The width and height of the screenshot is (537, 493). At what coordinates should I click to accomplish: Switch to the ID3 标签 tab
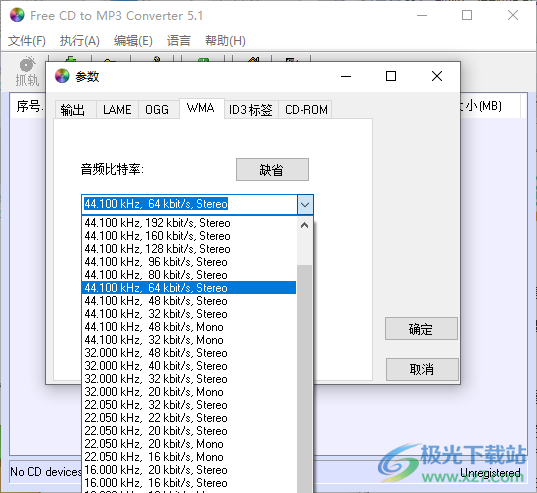pyautogui.click(x=251, y=110)
